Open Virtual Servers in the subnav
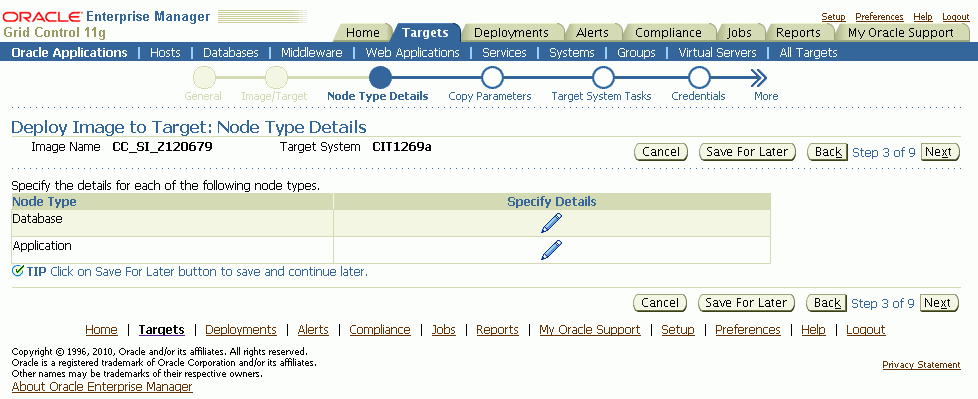Image resolution: width=978 pixels, height=399 pixels. tap(717, 53)
